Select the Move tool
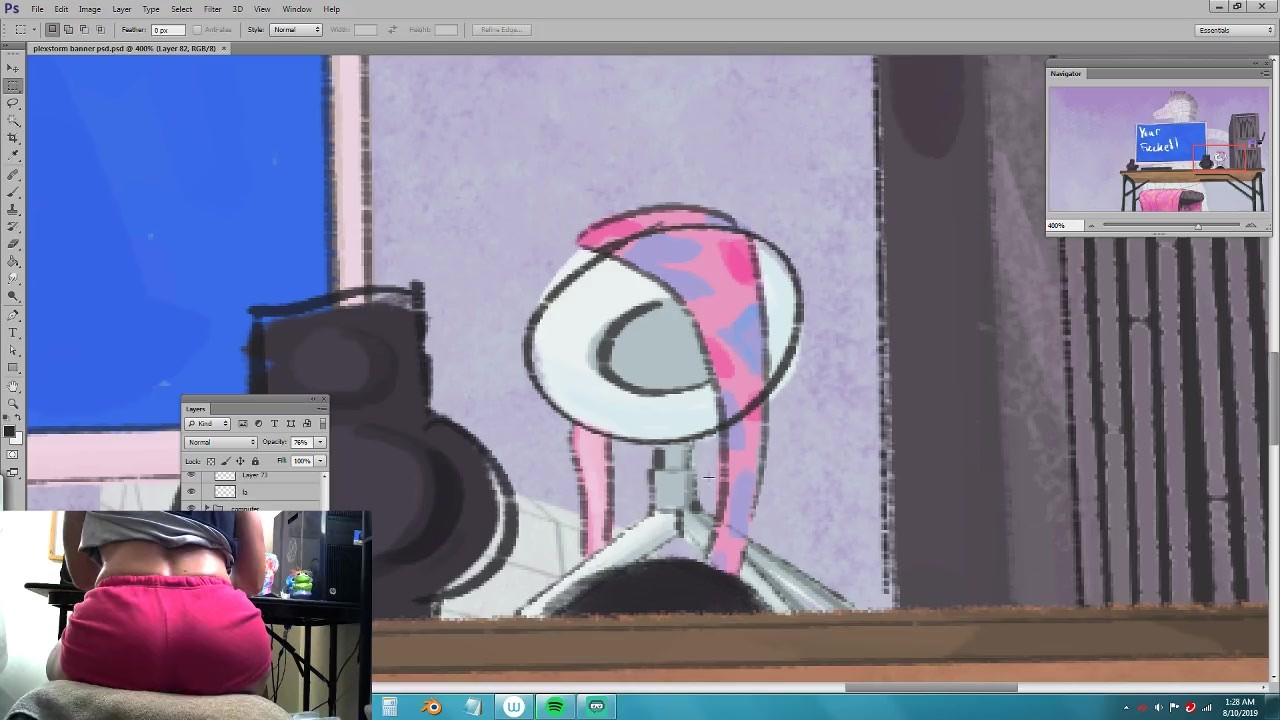Screen dimensions: 1280x720 point(13,69)
